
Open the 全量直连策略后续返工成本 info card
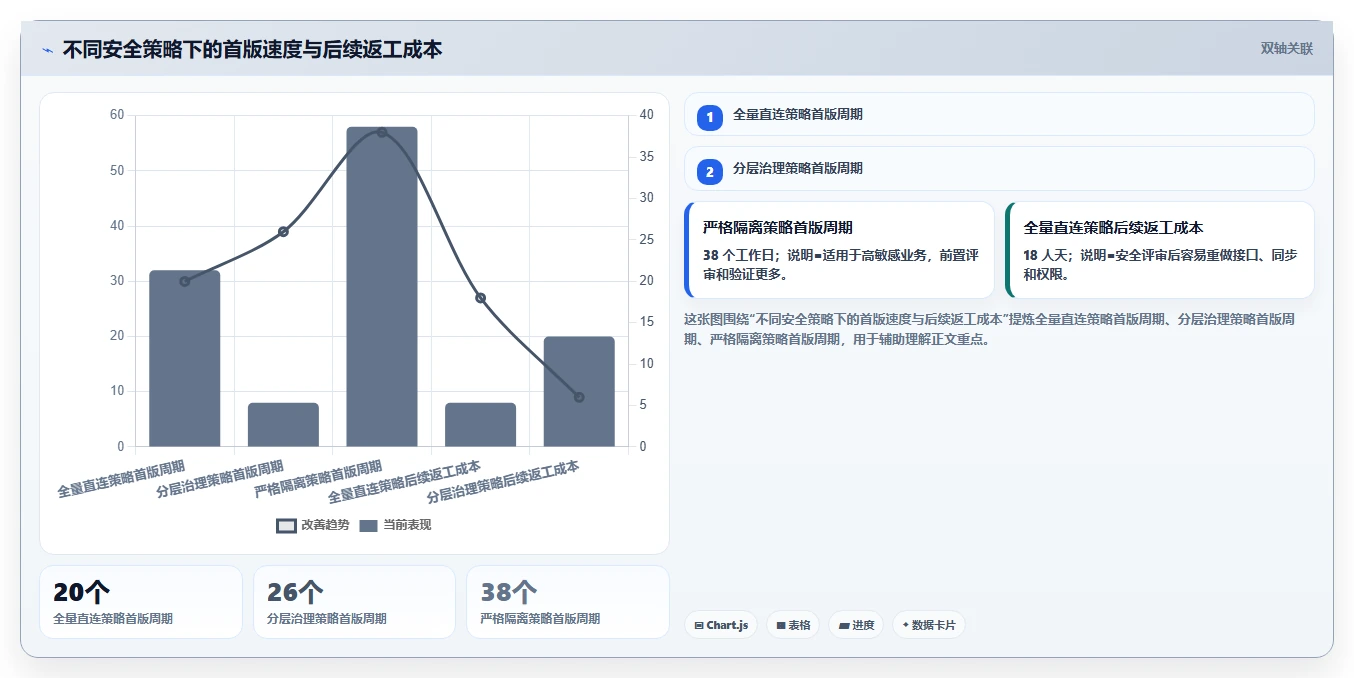pyautogui.click(x=1160, y=250)
